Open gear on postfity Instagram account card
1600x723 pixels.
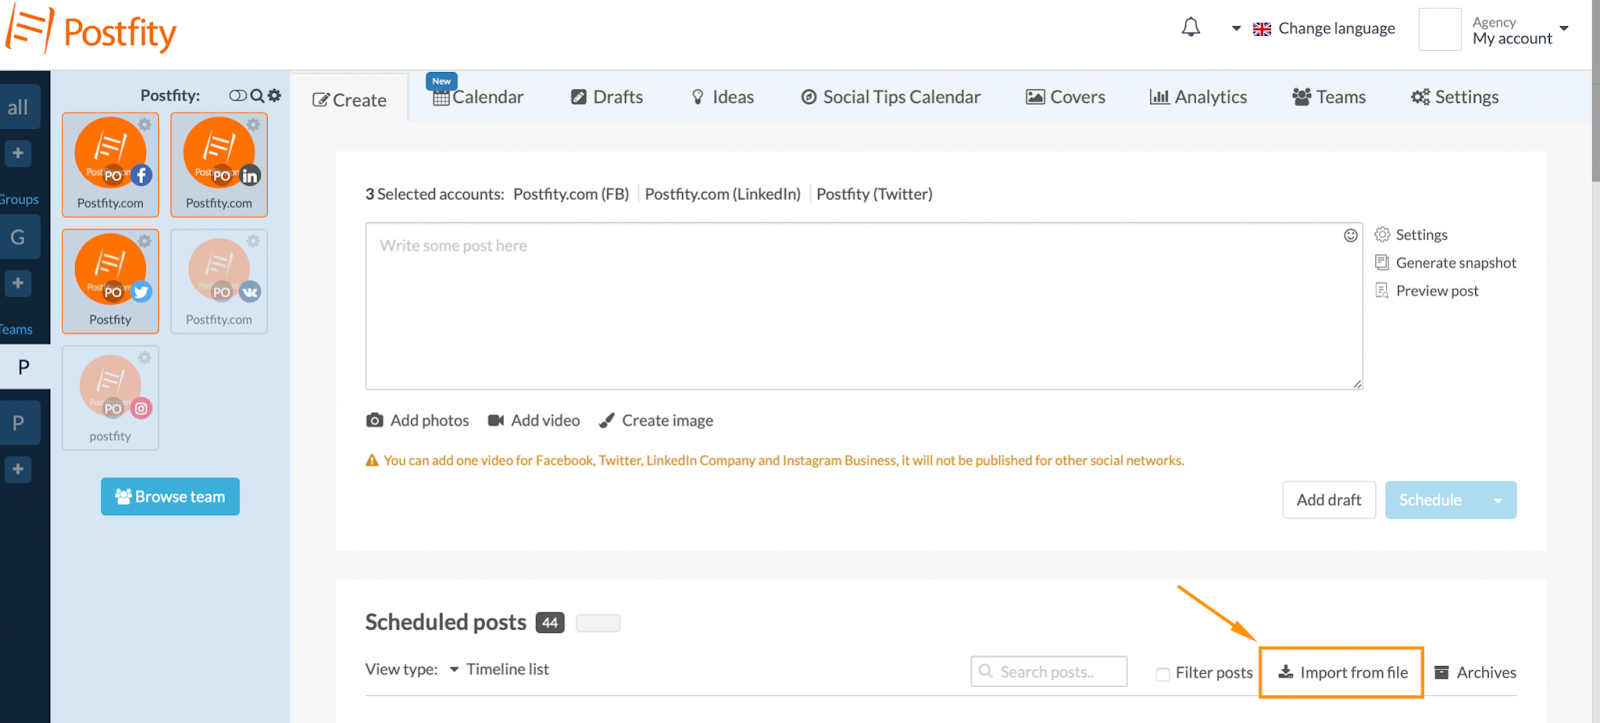tap(145, 358)
